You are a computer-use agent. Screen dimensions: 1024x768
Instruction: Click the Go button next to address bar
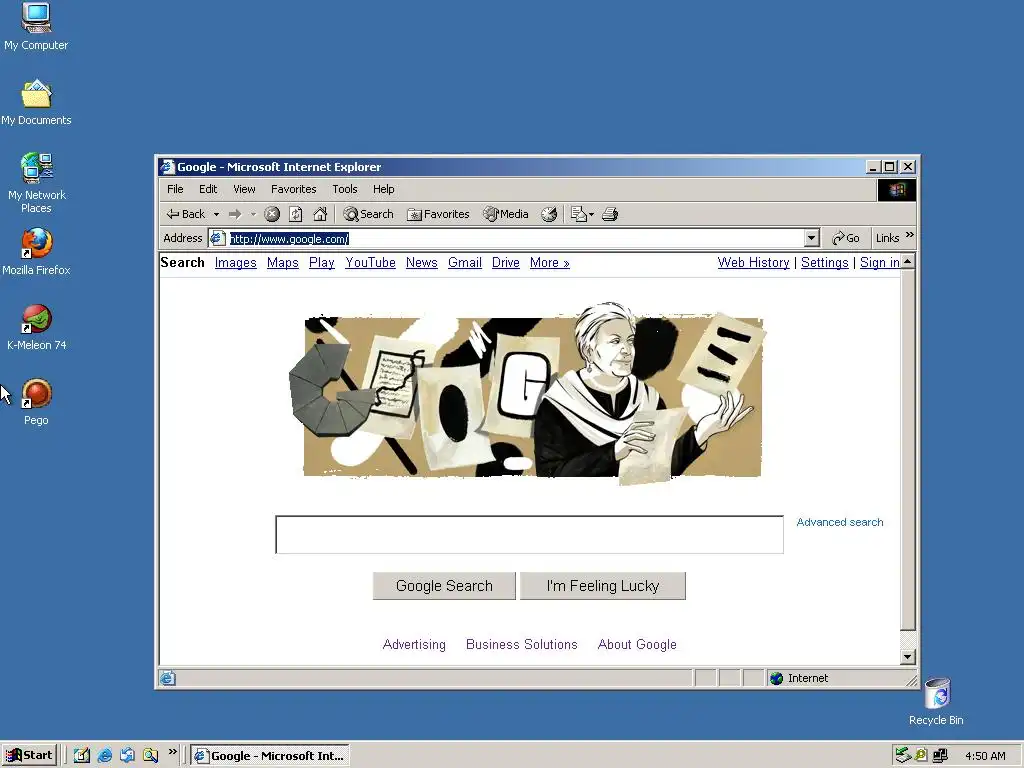[x=846, y=238]
